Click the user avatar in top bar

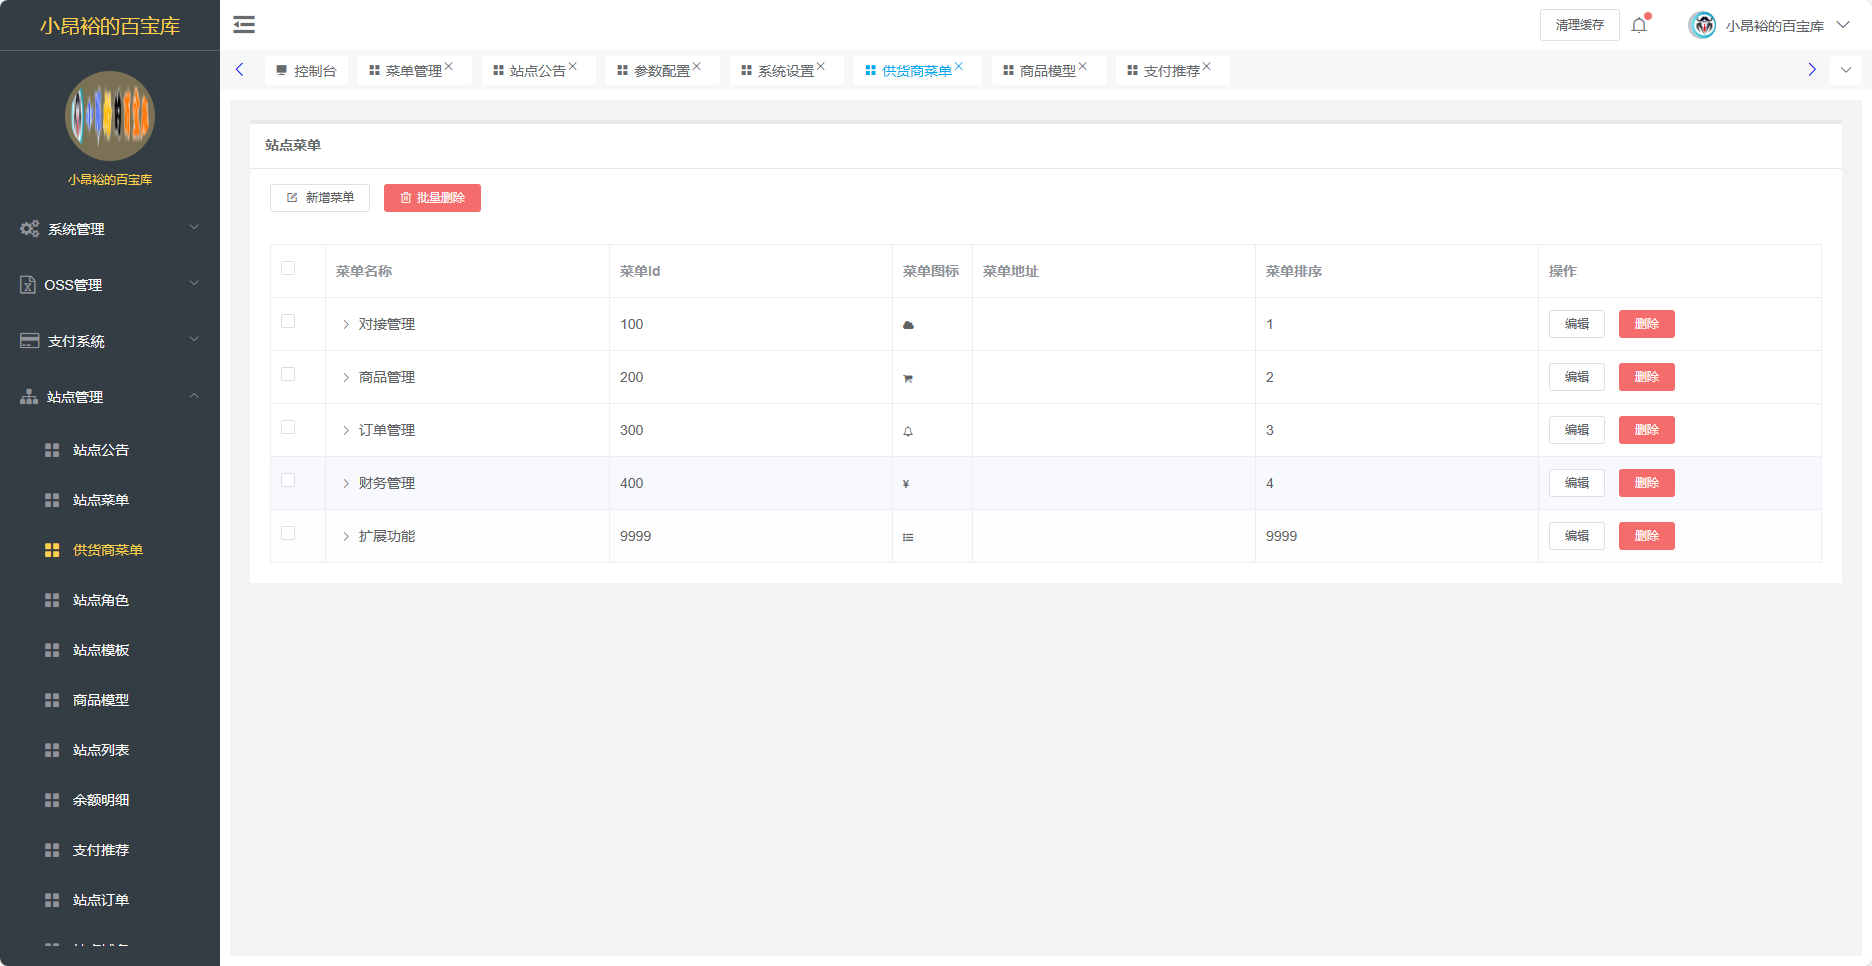(1702, 25)
